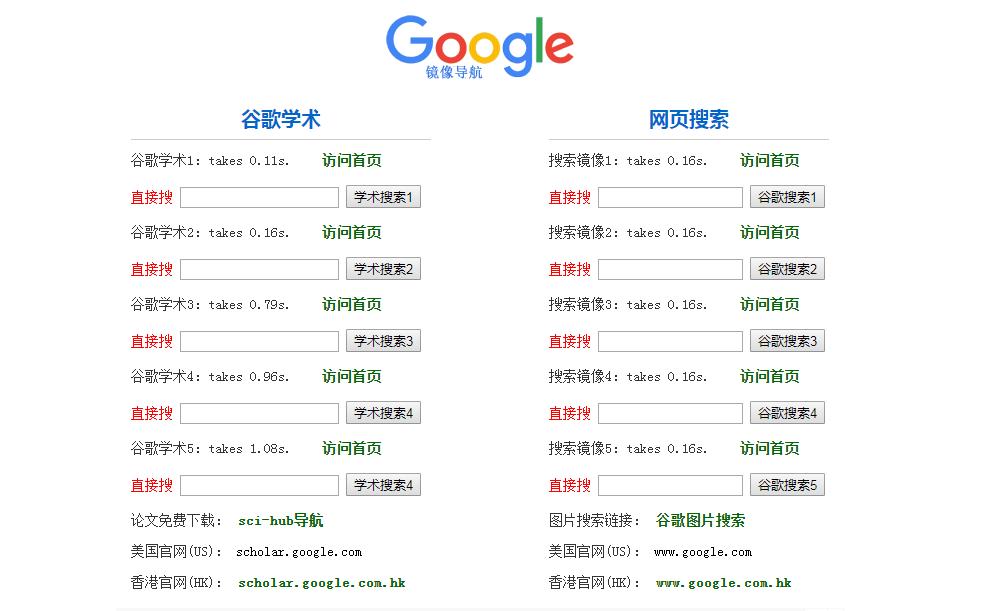The image size is (997, 611).
Task: Open the scholar.google.com link
Action: pos(297,551)
